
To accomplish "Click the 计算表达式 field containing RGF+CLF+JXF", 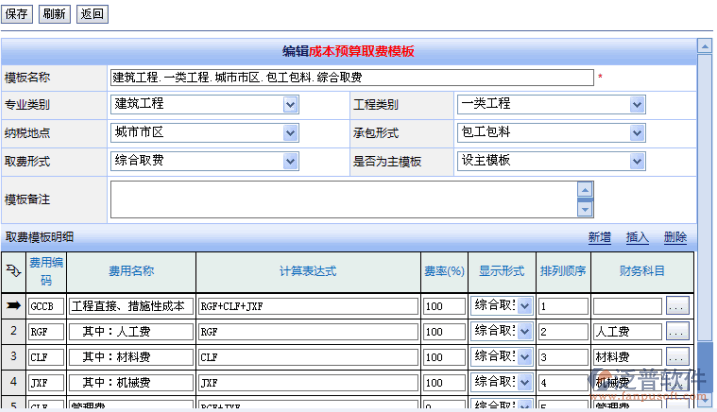I will (x=307, y=306).
